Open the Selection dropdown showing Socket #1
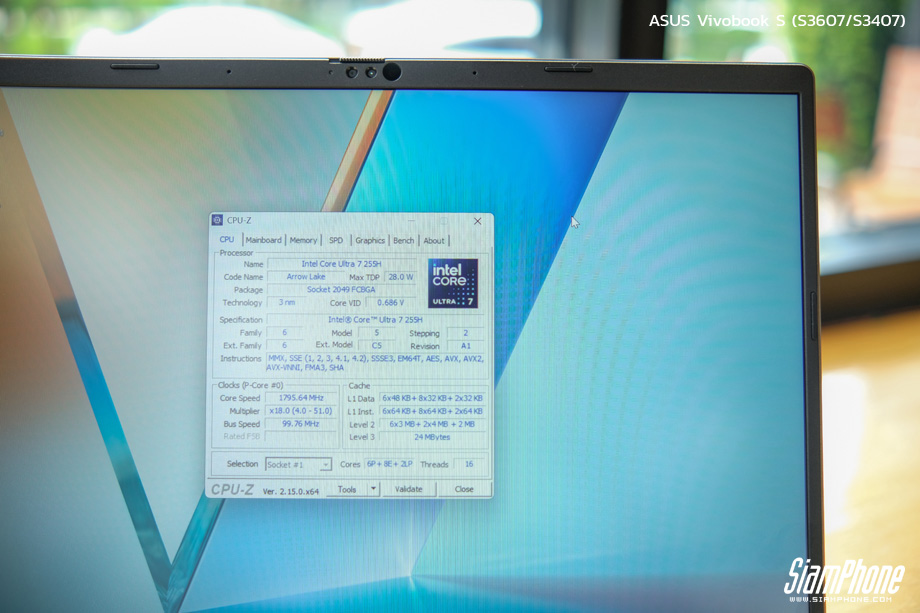 coord(299,465)
